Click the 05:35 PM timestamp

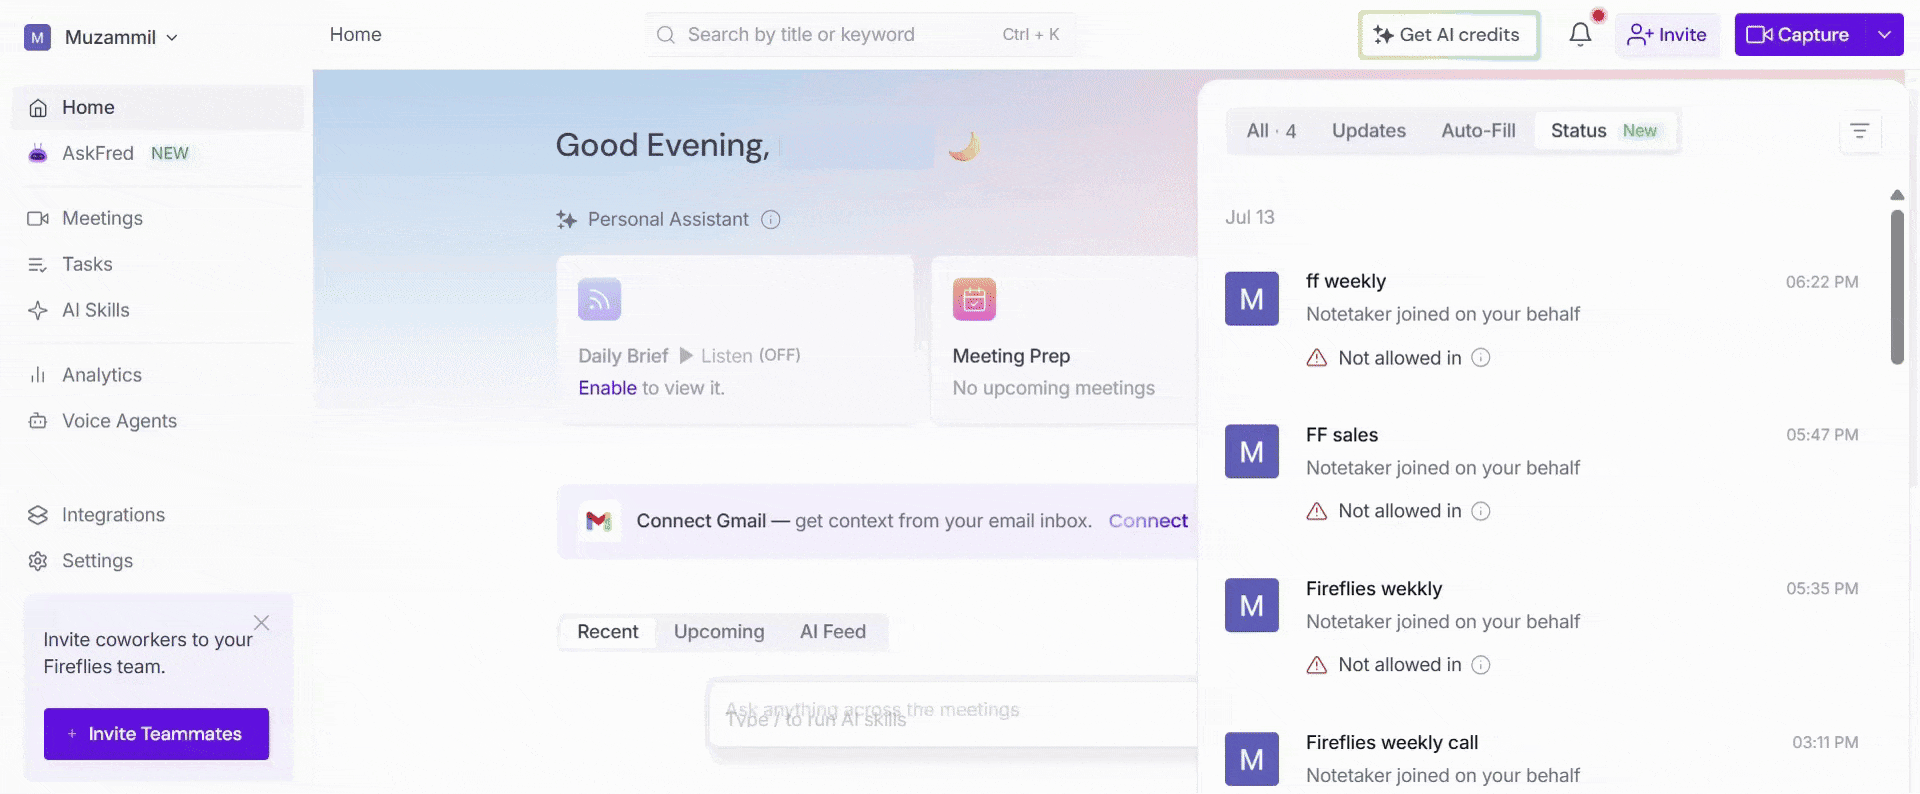[1822, 589]
